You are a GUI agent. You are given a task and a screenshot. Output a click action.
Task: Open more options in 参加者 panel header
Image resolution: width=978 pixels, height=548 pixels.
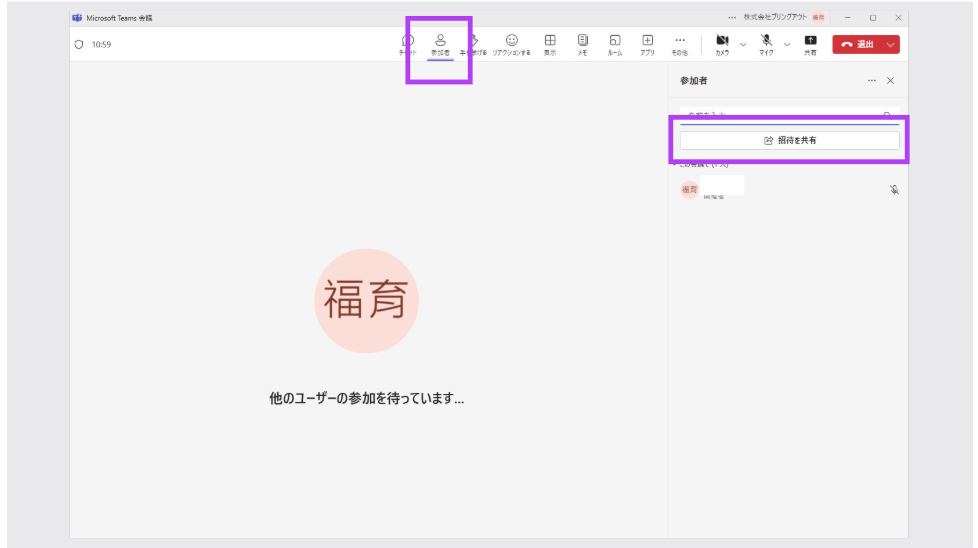click(x=872, y=80)
